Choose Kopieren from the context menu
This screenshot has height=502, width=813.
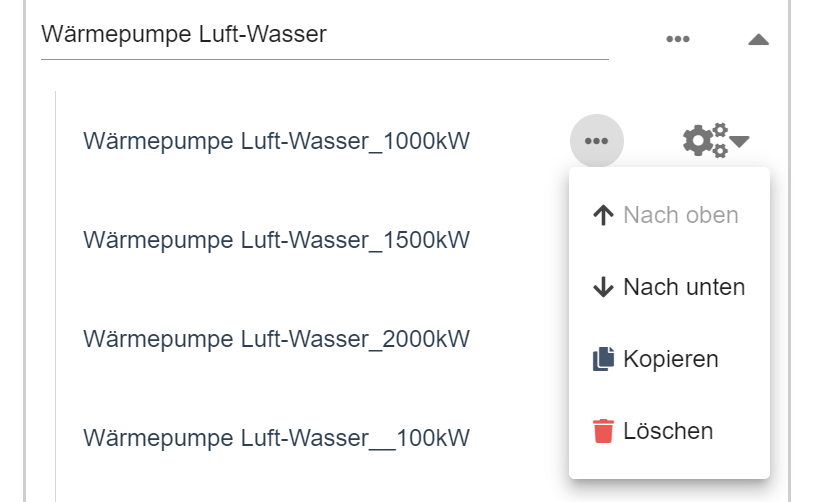point(670,359)
